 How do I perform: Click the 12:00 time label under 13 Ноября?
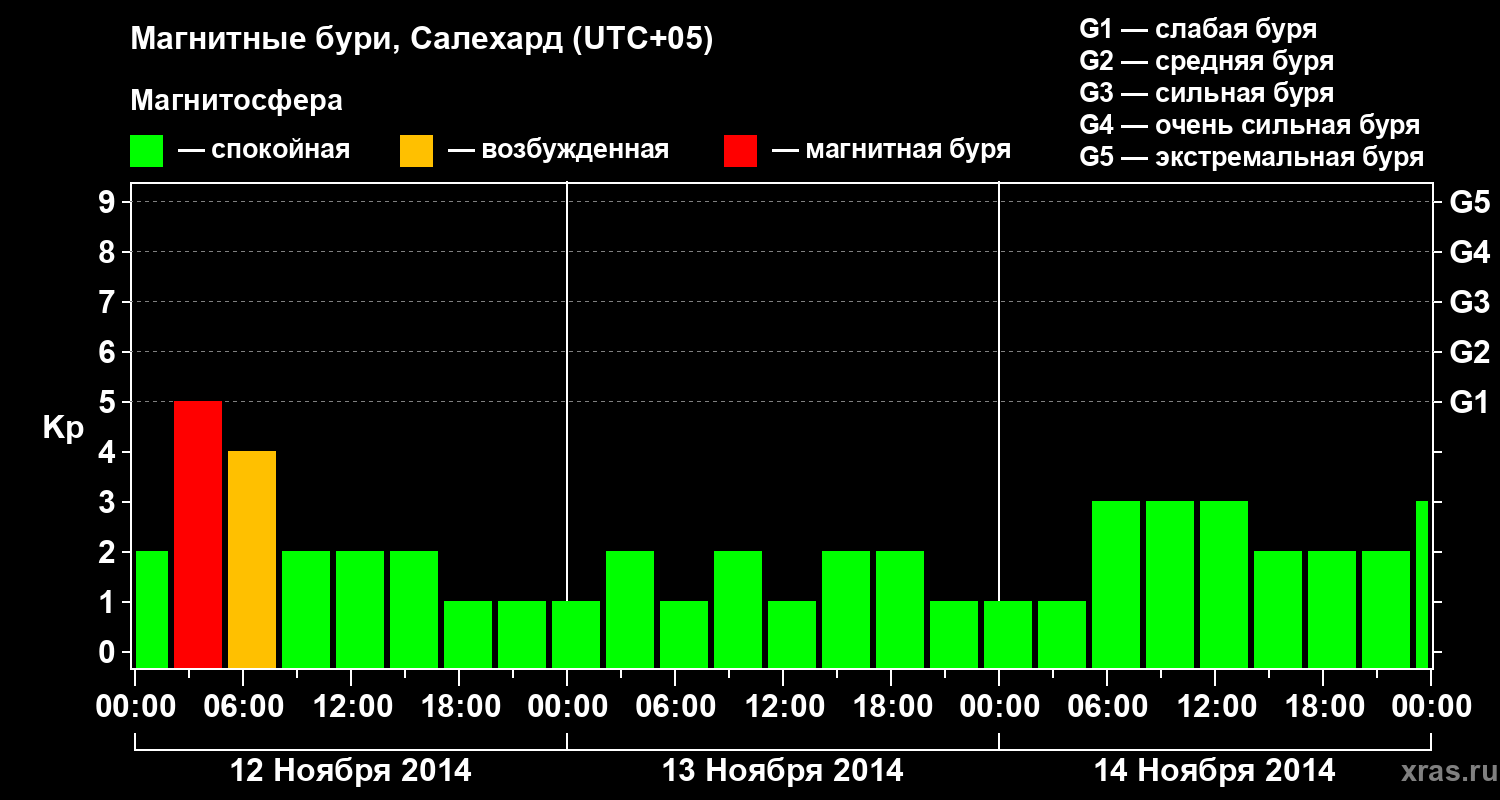click(783, 706)
